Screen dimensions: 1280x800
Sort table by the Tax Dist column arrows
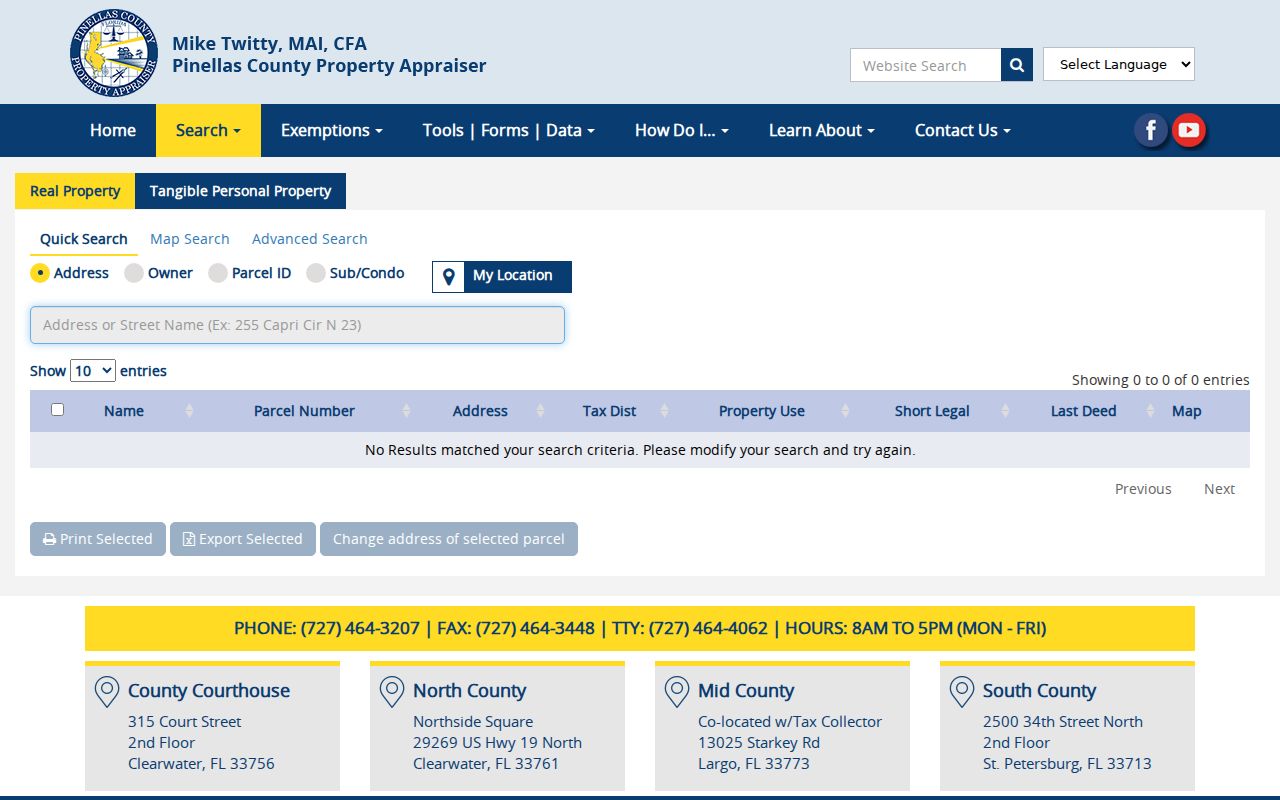pos(664,411)
